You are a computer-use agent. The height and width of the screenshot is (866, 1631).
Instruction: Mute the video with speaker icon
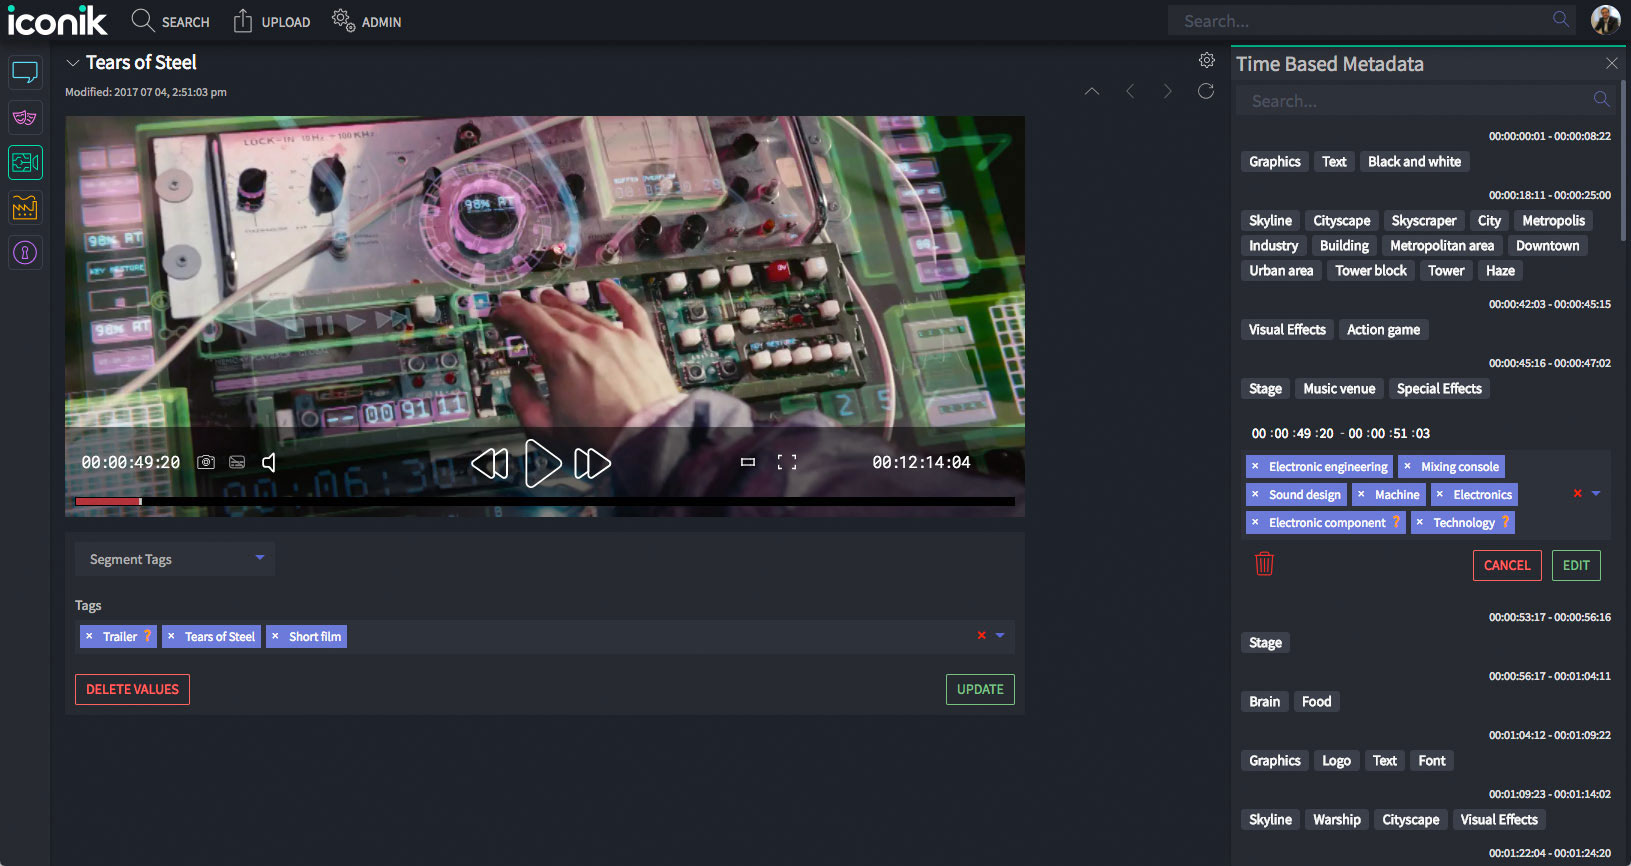pos(269,462)
